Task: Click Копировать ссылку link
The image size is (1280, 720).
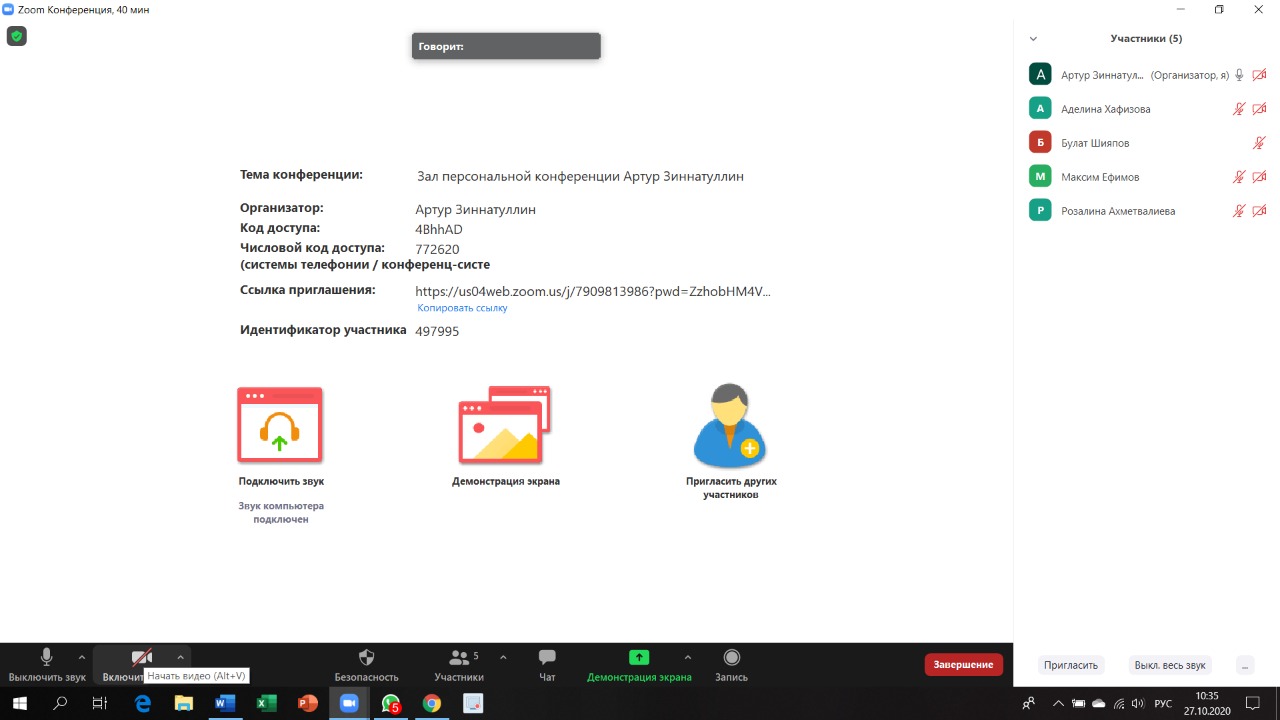Action: click(x=462, y=308)
